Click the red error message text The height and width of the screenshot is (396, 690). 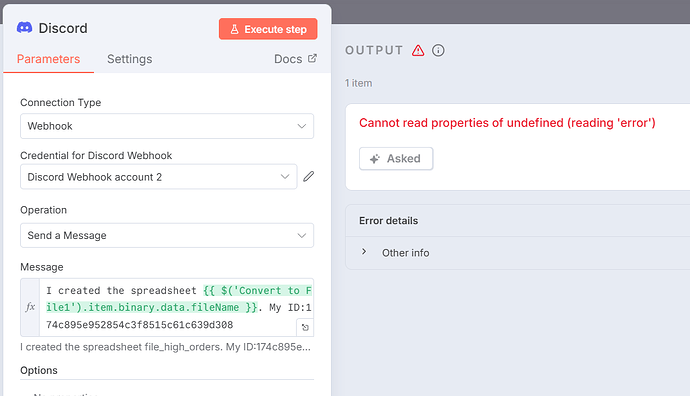point(507,123)
